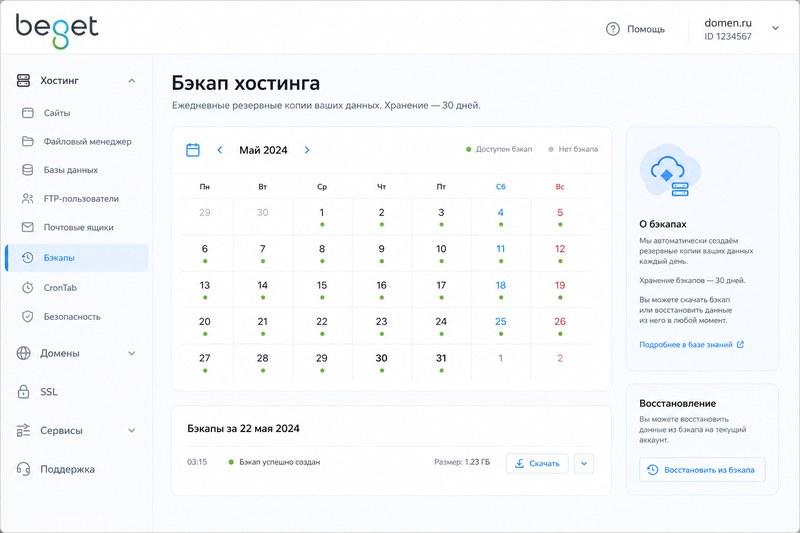This screenshot has height=533, width=800.
Task: Click the 03:15 backup time
Action: 197,462
